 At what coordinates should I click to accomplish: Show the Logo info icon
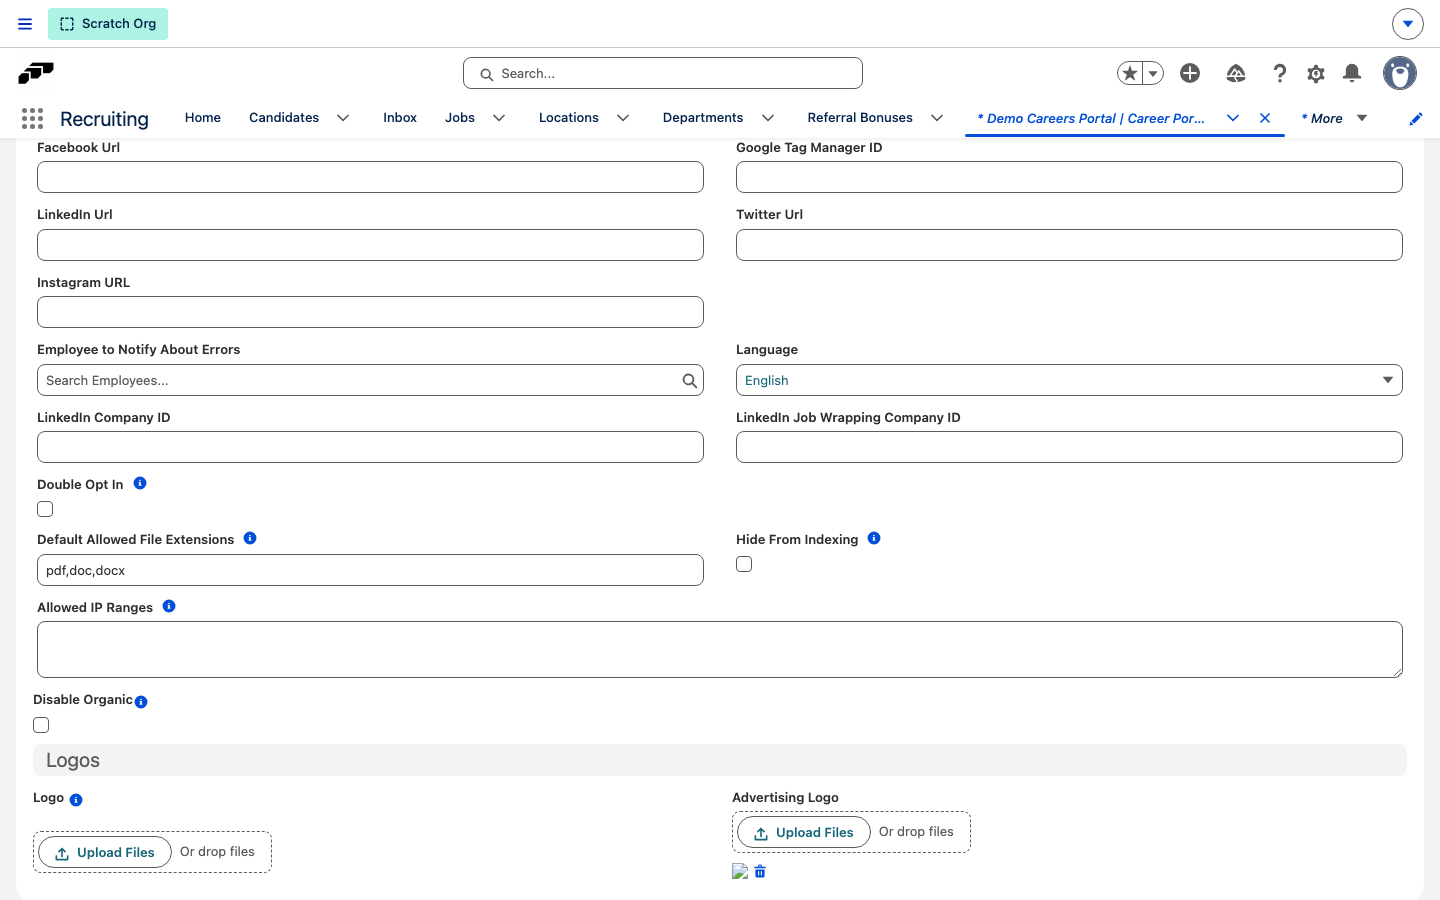pyautogui.click(x=76, y=800)
